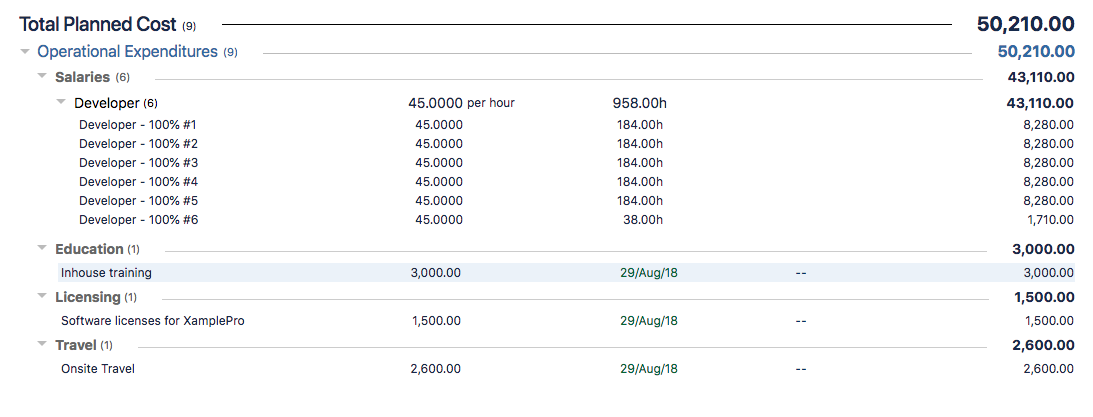Click the Total Planned Cost heading

coord(98,24)
